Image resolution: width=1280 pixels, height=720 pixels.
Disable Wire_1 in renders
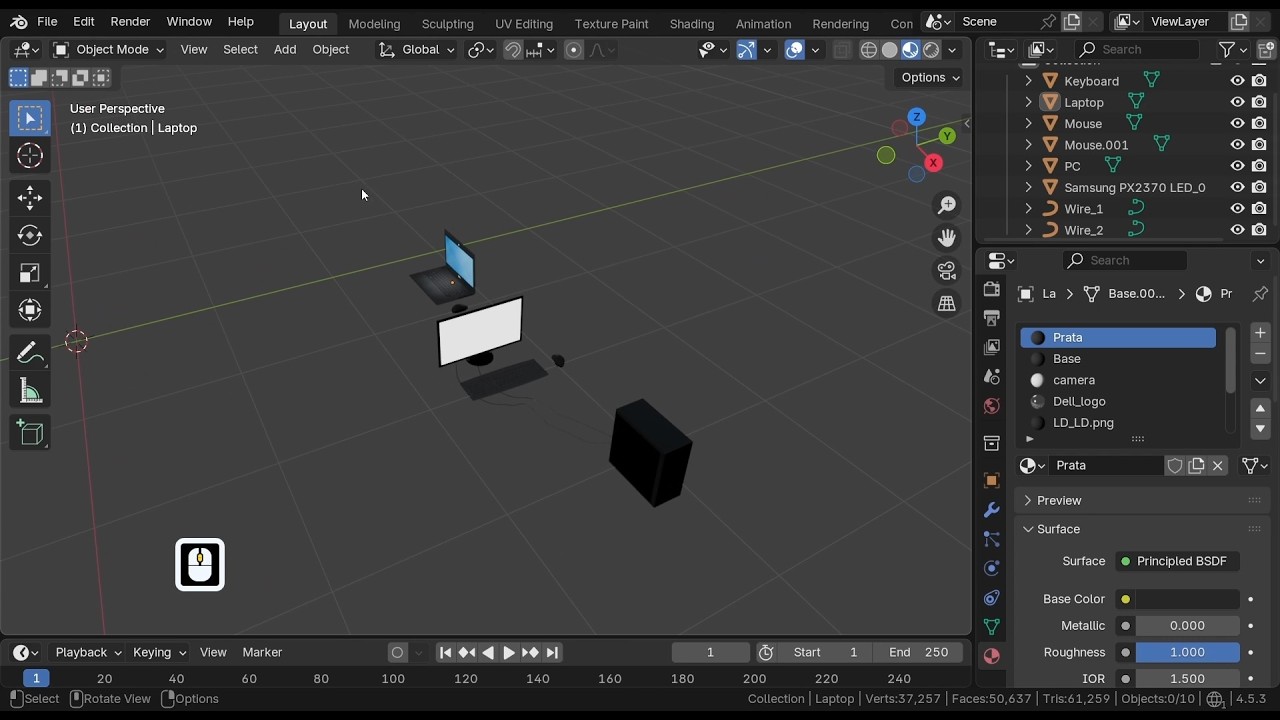click(1259, 209)
